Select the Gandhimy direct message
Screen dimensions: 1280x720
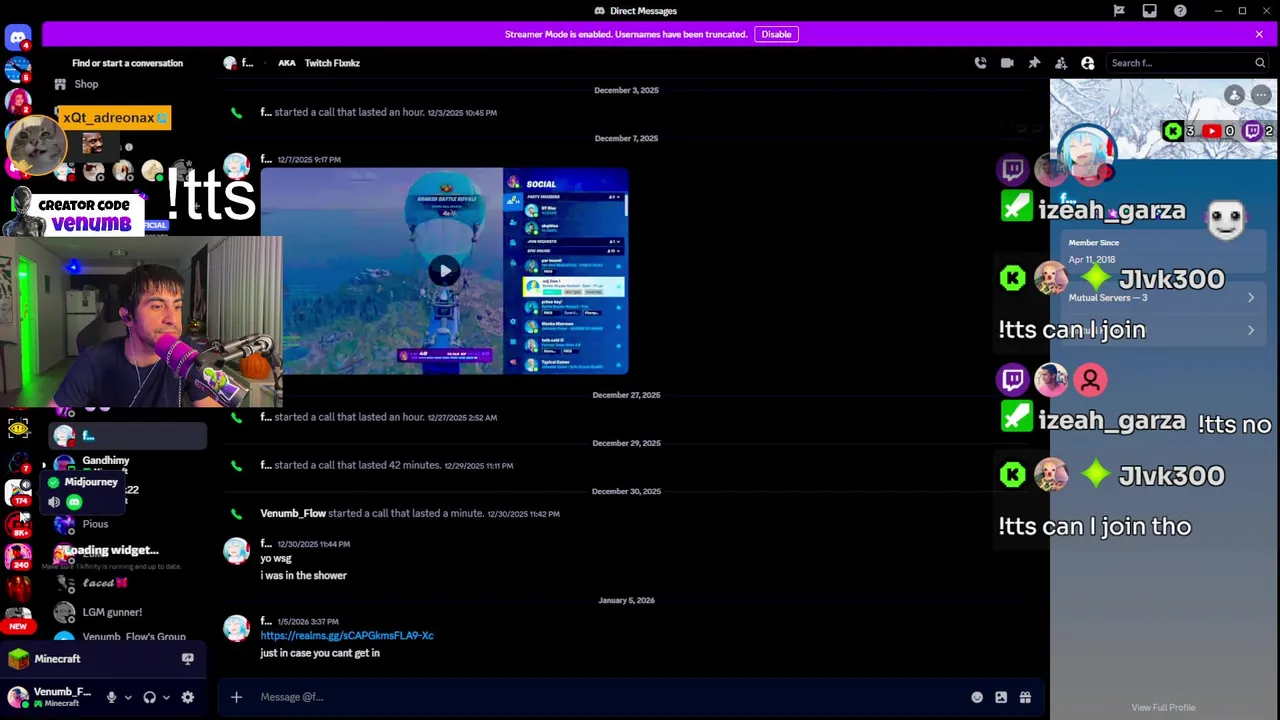pyautogui.click(x=105, y=460)
